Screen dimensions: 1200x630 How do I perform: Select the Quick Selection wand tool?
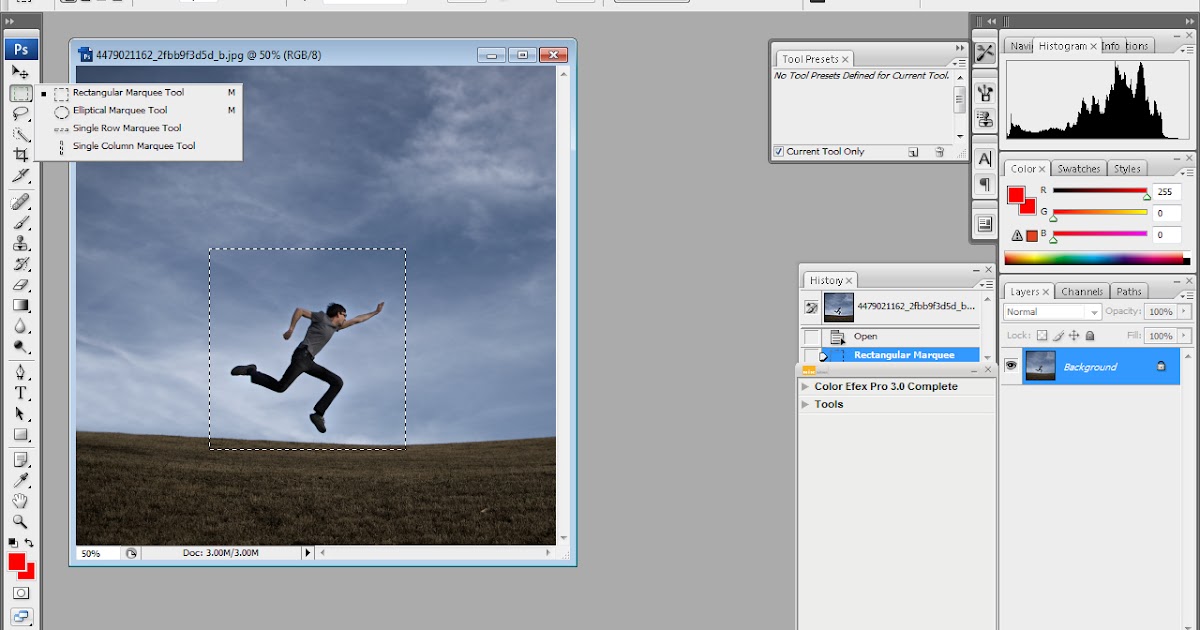tap(21, 134)
